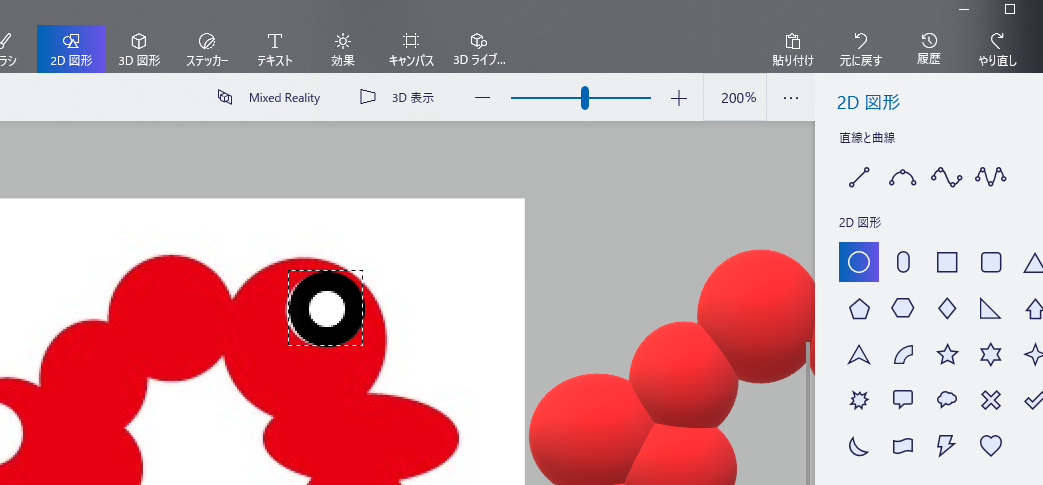The height and width of the screenshot is (485, 1043).
Task: Select the straight line tool
Action: [x=859, y=177]
